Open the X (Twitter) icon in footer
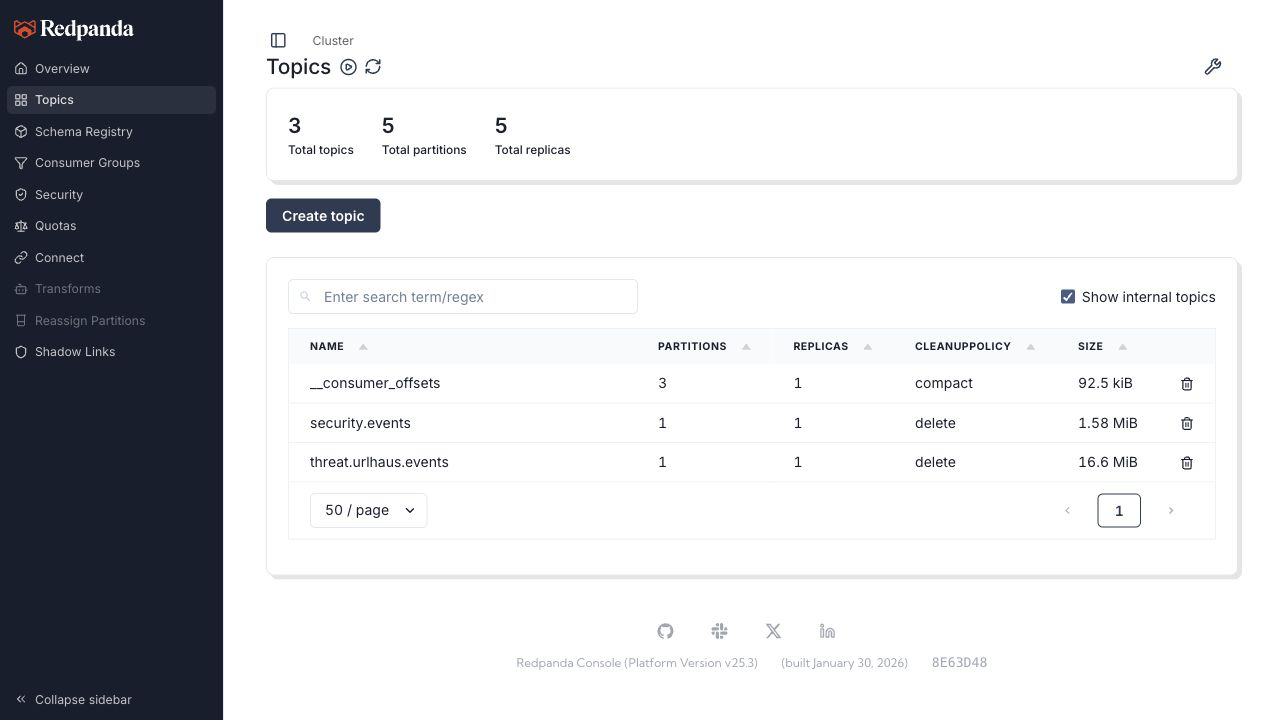The width and height of the screenshot is (1280, 720). pyautogui.click(x=773, y=631)
